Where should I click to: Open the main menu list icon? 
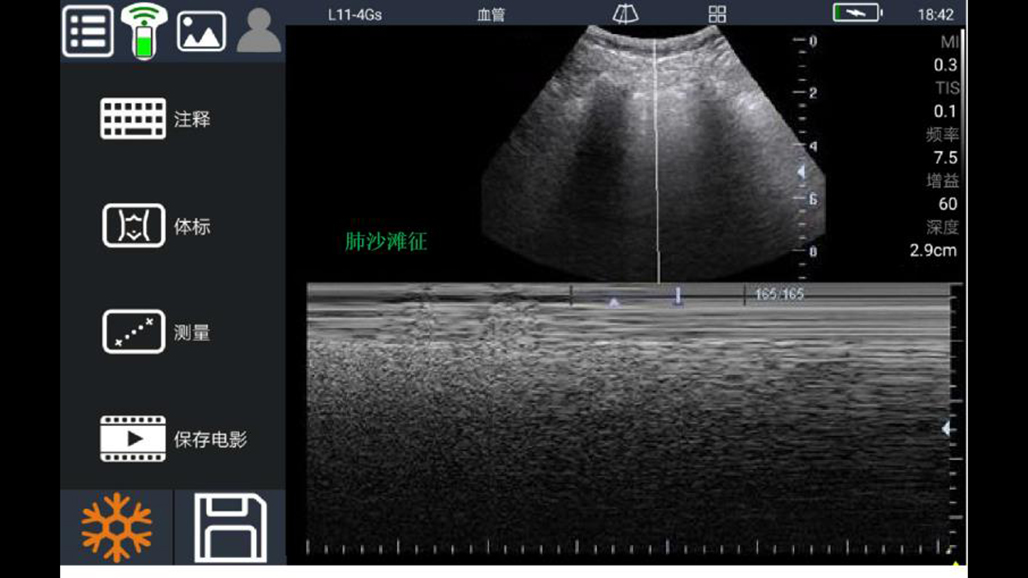(88, 30)
